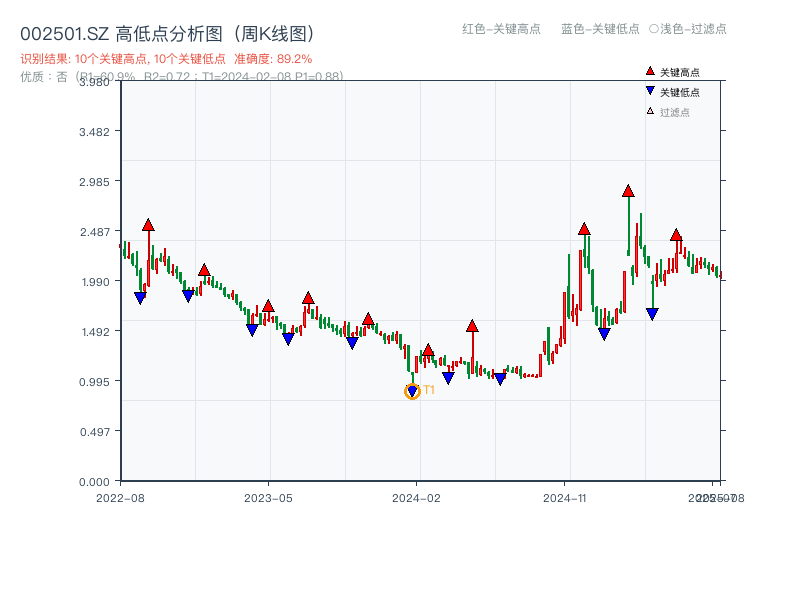Click the blue 关键低点 triangle legend icon
The height and width of the screenshot is (600, 800).
tap(650, 91)
